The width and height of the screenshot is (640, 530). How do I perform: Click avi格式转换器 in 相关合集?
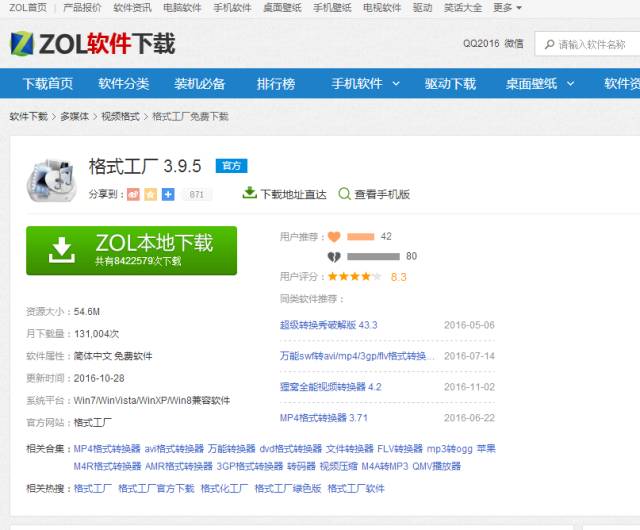174,449
